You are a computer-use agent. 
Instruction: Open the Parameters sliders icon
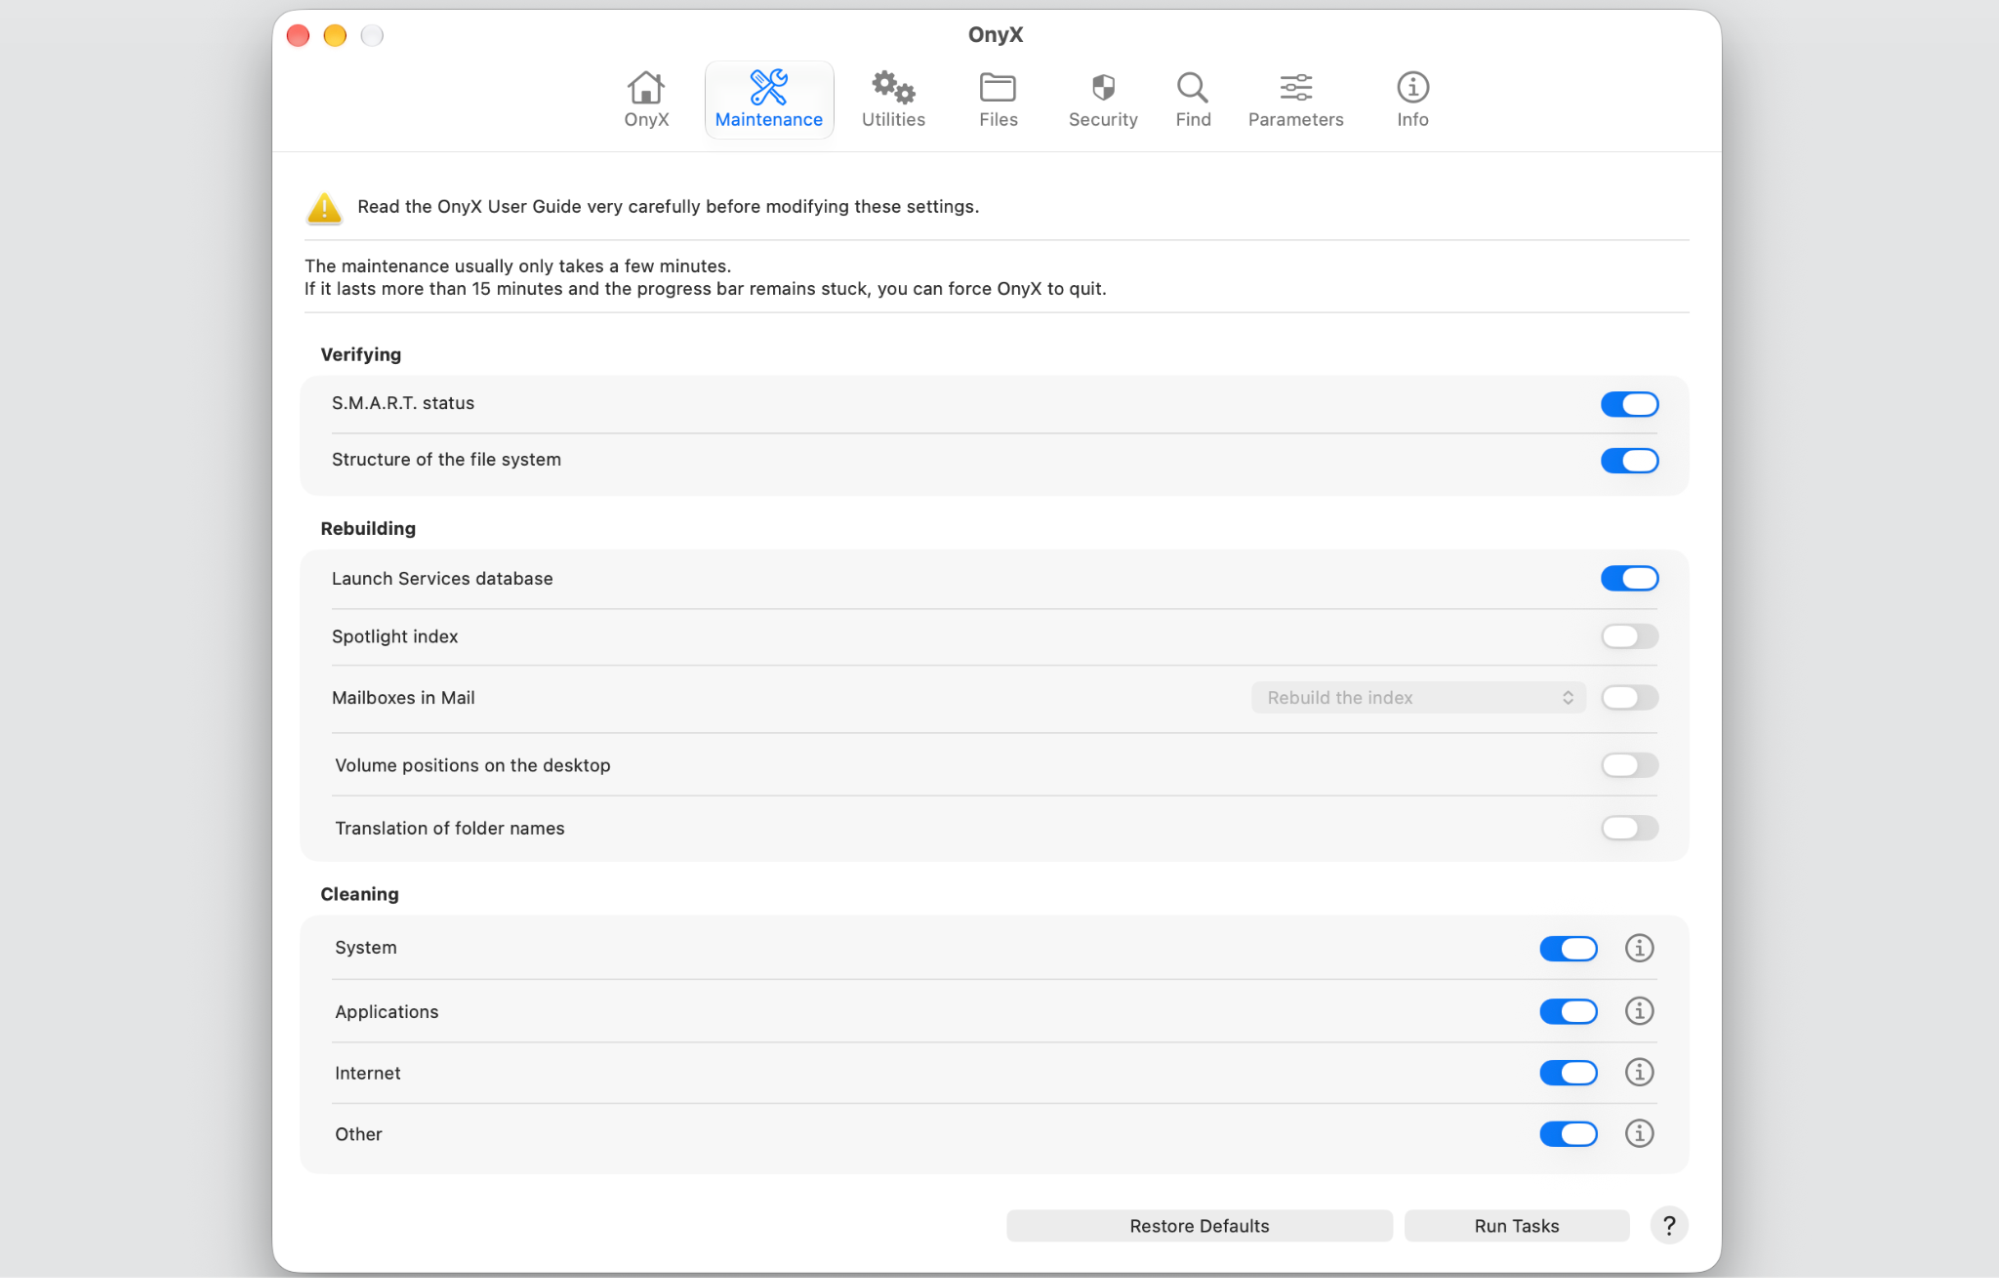1295,87
